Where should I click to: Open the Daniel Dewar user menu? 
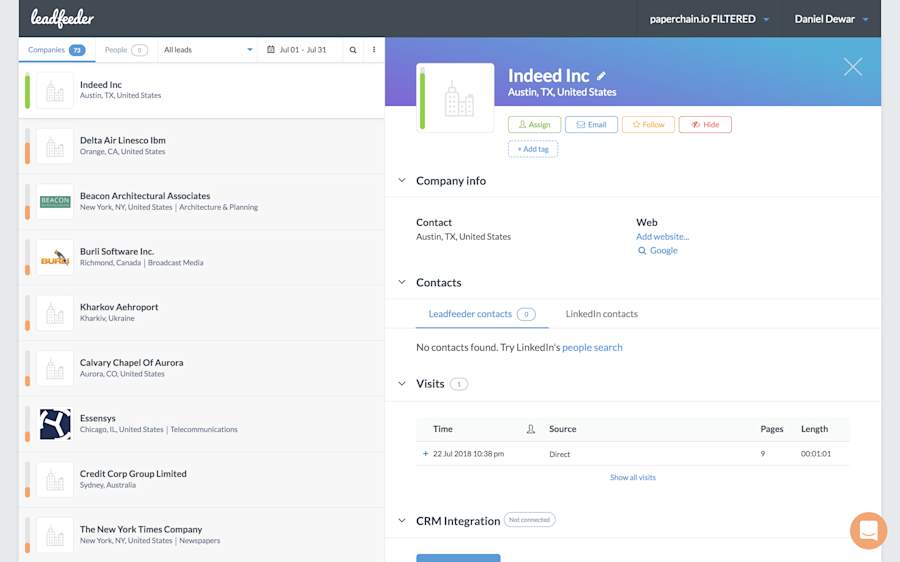pyautogui.click(x=831, y=19)
